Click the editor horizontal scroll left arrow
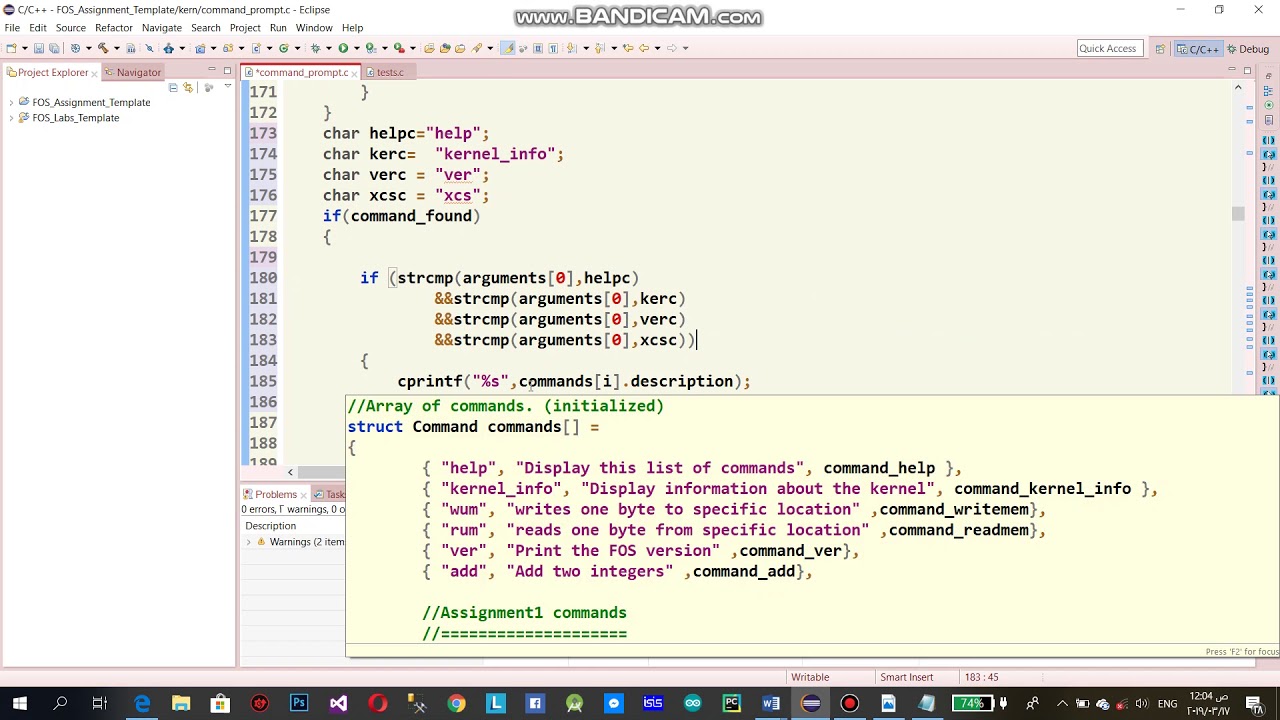 pos(291,472)
